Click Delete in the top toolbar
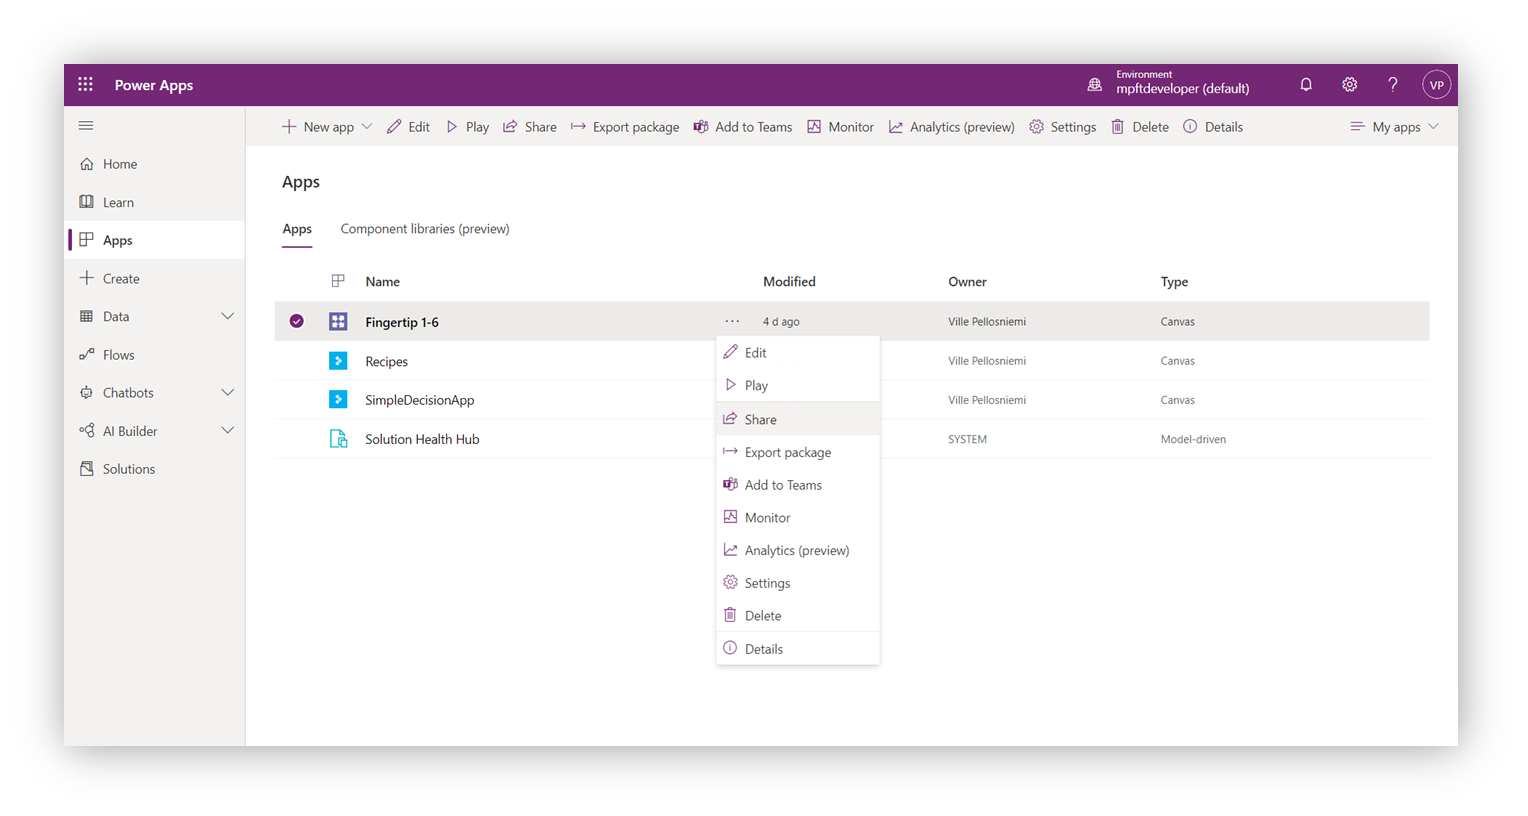 point(1139,127)
